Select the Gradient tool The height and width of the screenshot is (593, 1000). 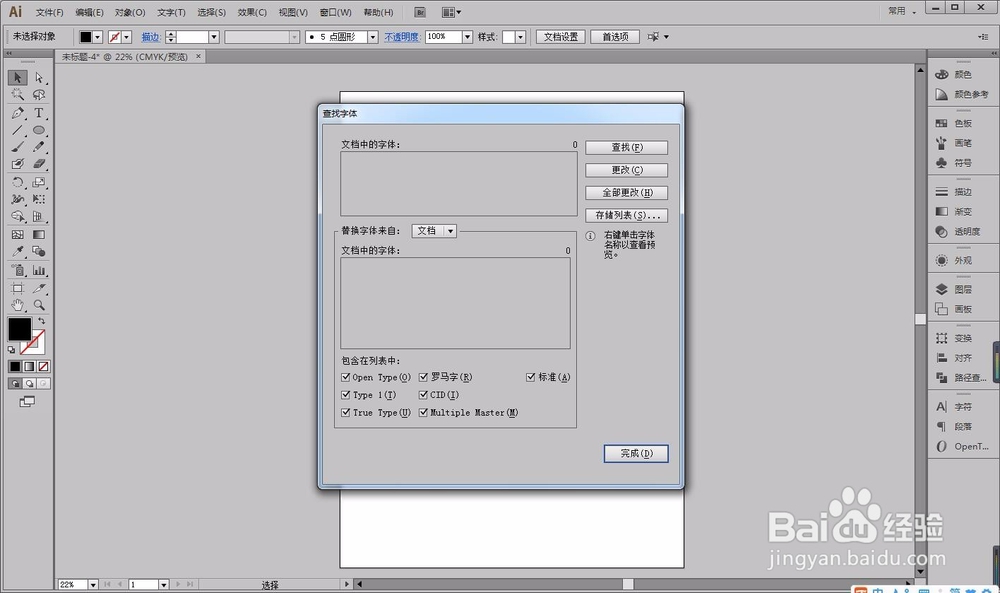39,234
